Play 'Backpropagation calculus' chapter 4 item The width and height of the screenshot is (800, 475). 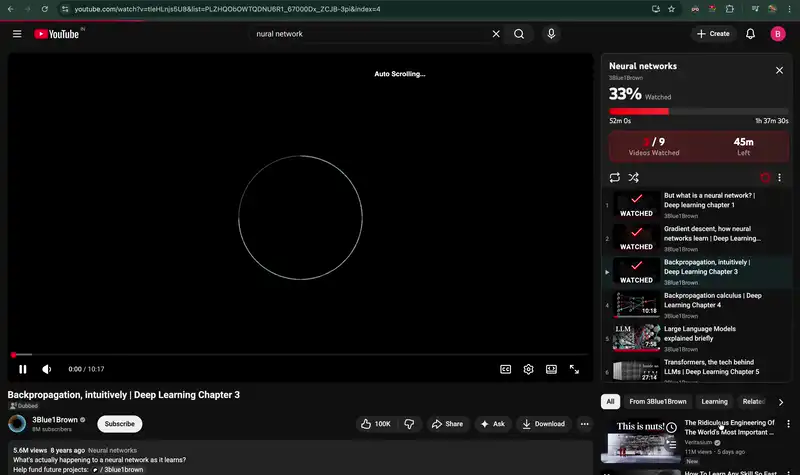pyautogui.click(x=696, y=305)
